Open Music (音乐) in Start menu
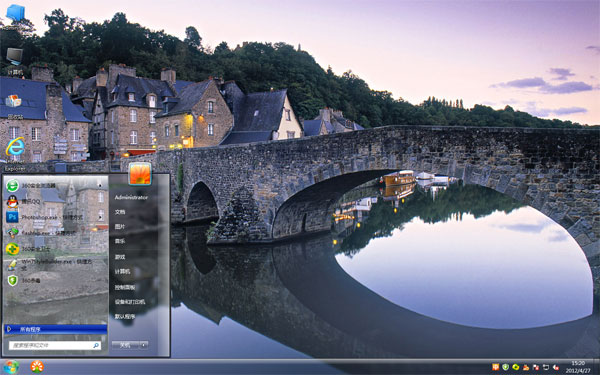 pyautogui.click(x=120, y=241)
